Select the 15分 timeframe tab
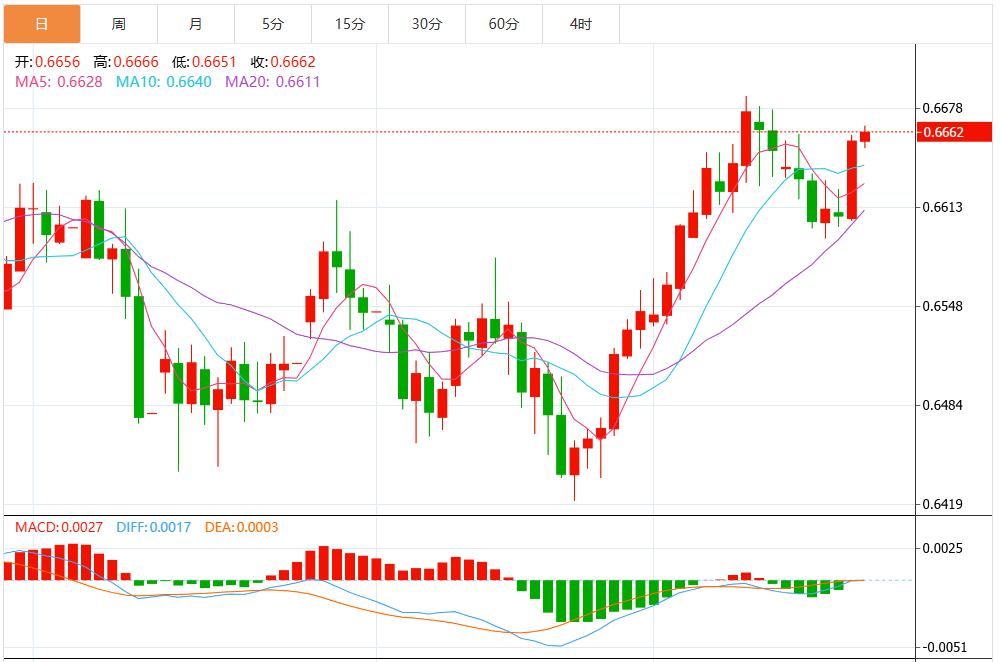The width and height of the screenshot is (1002, 662). [350, 24]
